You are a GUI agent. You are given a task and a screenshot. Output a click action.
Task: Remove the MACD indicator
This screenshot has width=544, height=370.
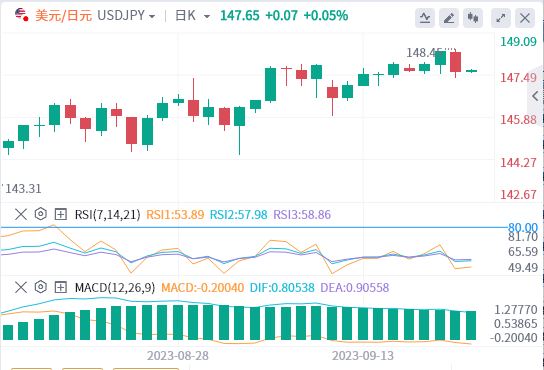tap(21, 287)
